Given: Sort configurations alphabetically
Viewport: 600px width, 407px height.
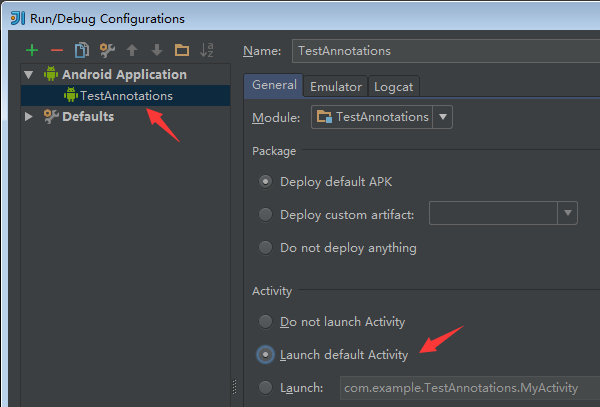Looking at the screenshot, I should tap(207, 50).
